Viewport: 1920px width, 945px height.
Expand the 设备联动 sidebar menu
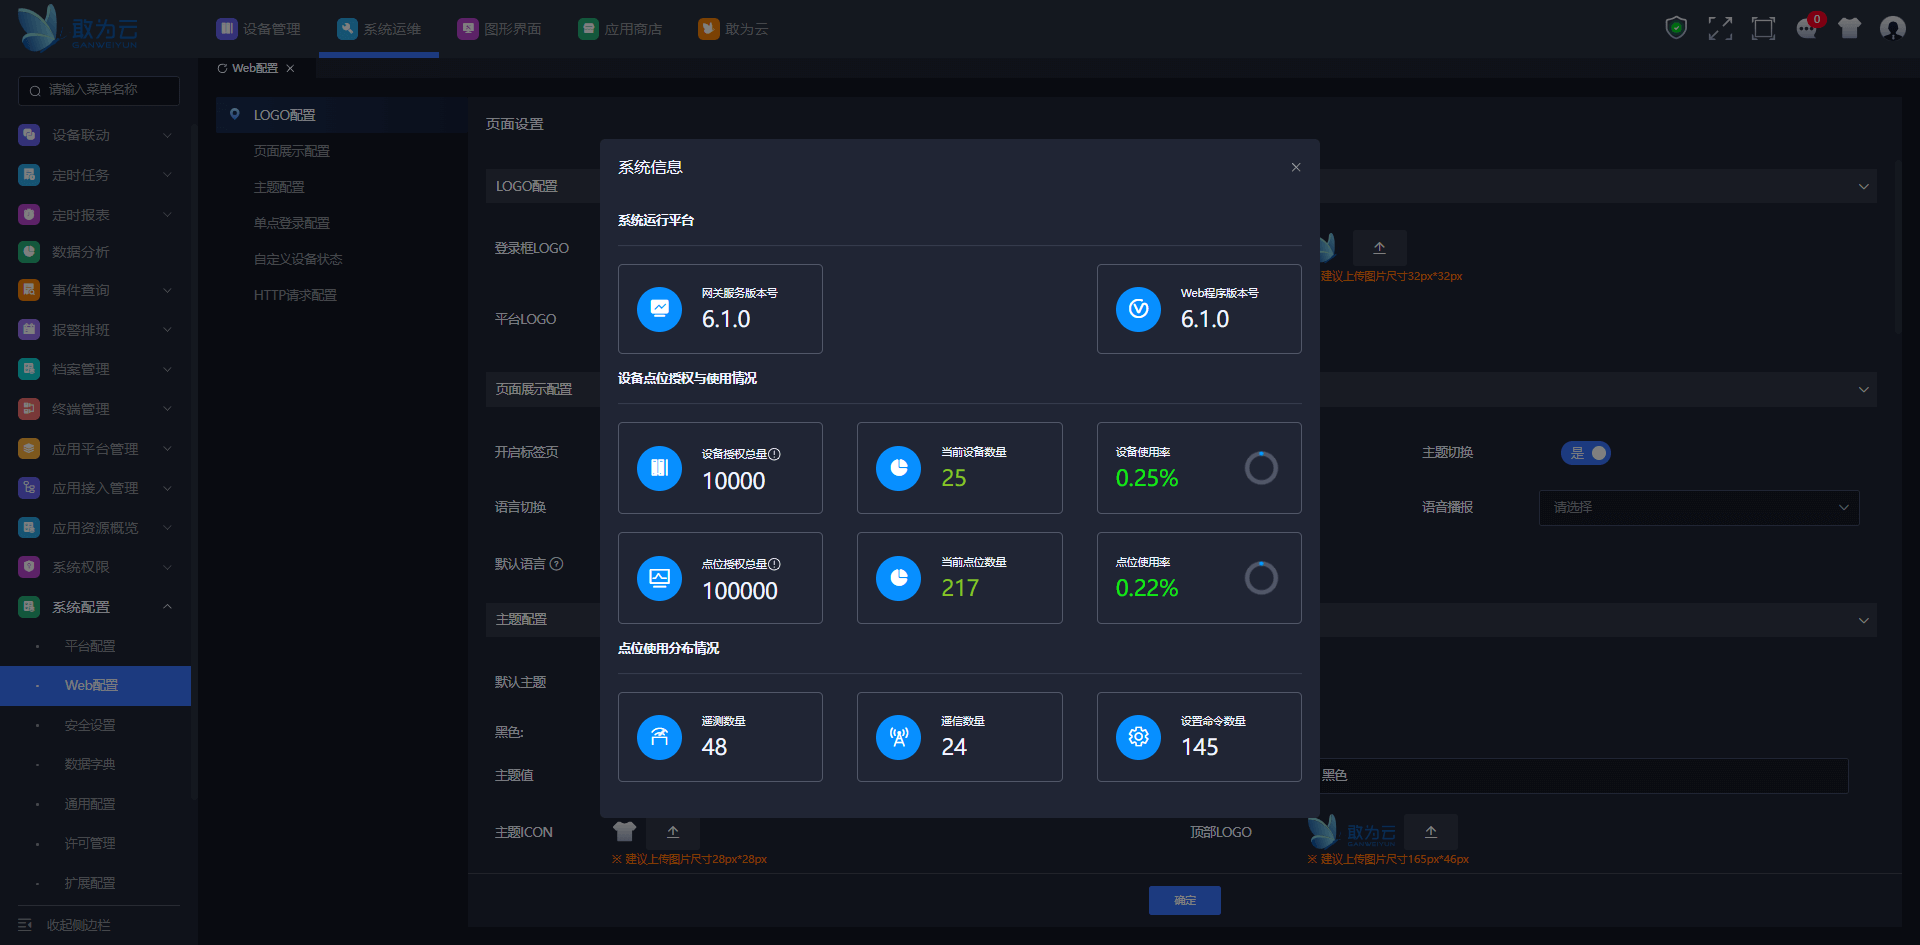tap(167, 135)
